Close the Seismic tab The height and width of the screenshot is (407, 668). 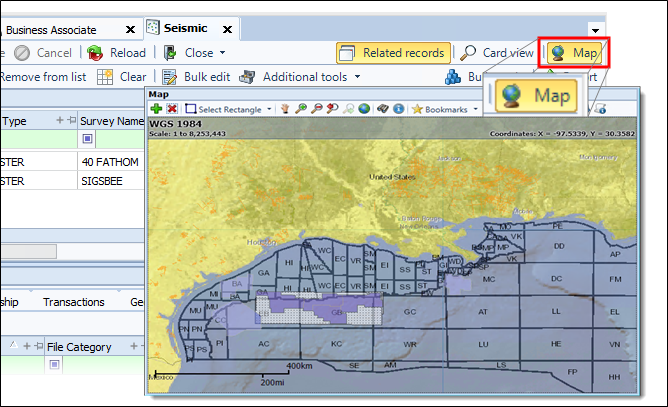pos(227,29)
